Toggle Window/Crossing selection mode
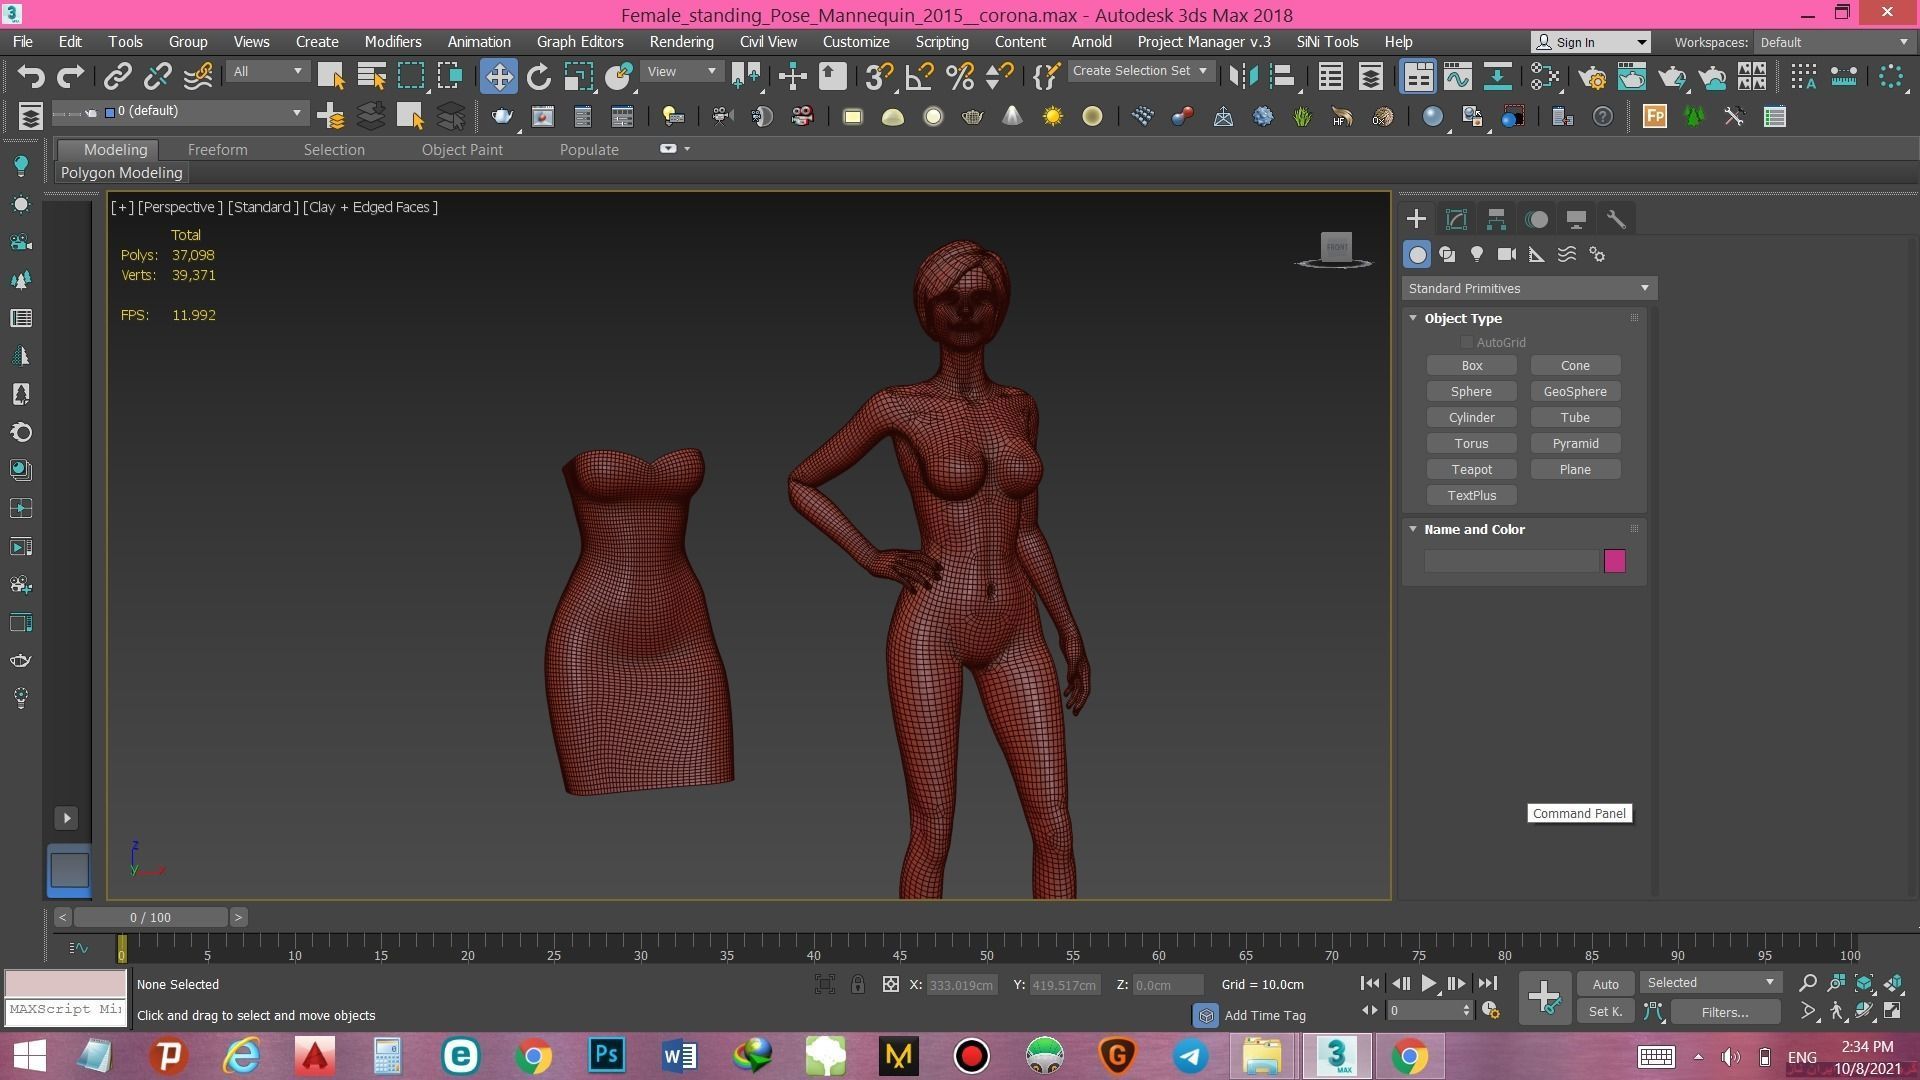This screenshot has width=1920, height=1080. coord(451,76)
